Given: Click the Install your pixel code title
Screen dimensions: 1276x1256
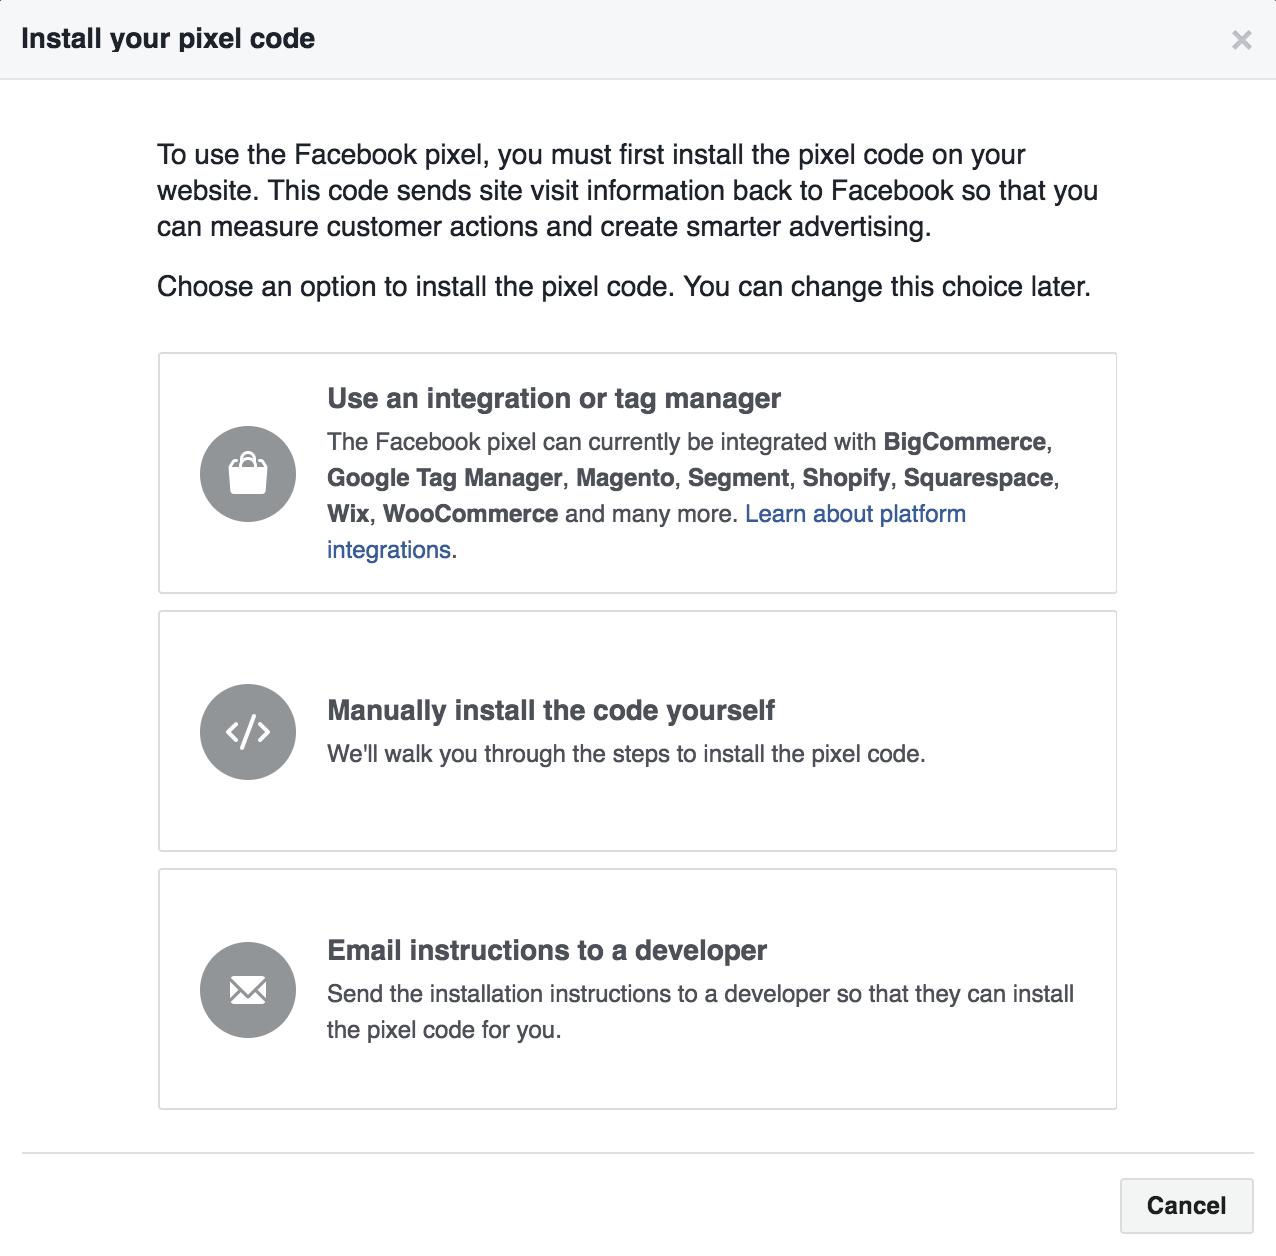Looking at the screenshot, I should pyautogui.click(x=168, y=39).
